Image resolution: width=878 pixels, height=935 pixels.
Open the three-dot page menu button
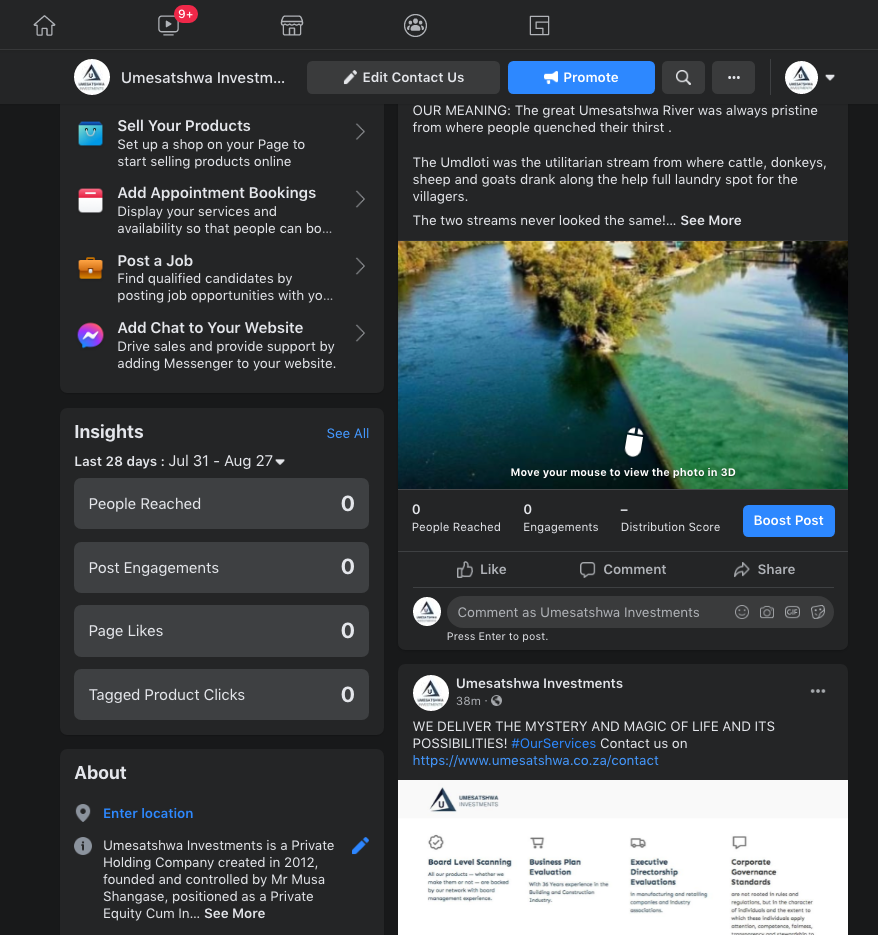pyautogui.click(x=734, y=78)
